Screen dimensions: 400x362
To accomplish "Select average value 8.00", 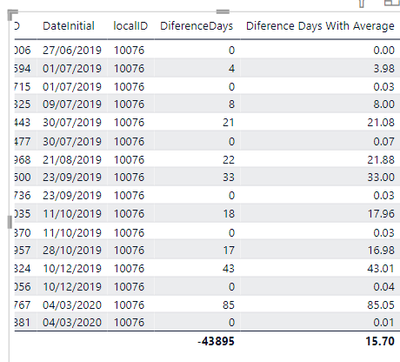I will [384, 104].
